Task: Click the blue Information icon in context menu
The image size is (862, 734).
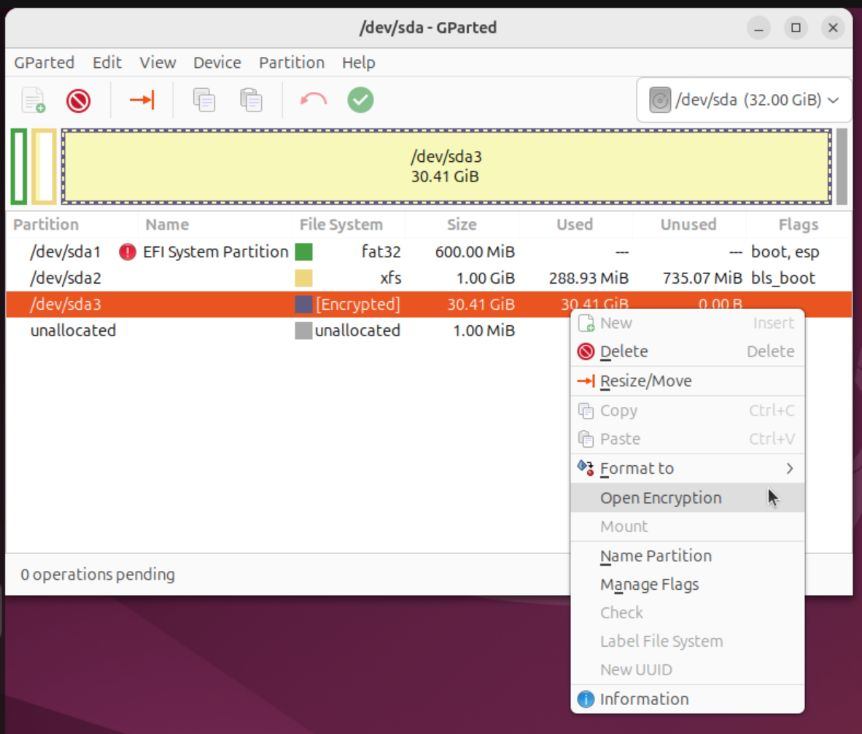Action: click(x=586, y=699)
